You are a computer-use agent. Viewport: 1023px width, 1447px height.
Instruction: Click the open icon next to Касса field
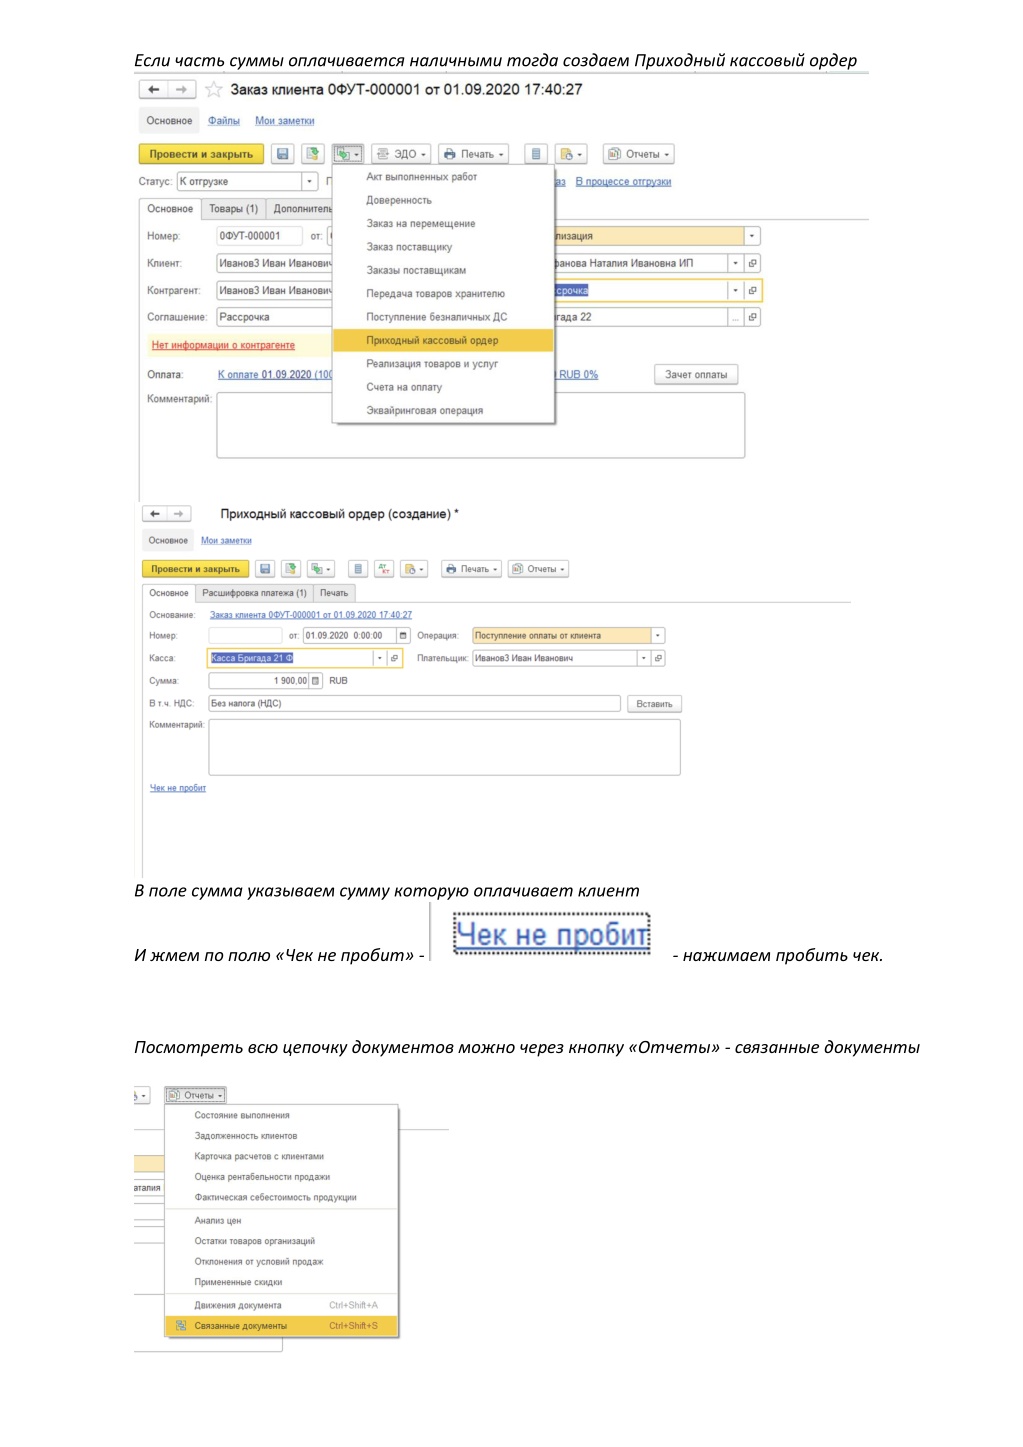pyautogui.click(x=394, y=658)
